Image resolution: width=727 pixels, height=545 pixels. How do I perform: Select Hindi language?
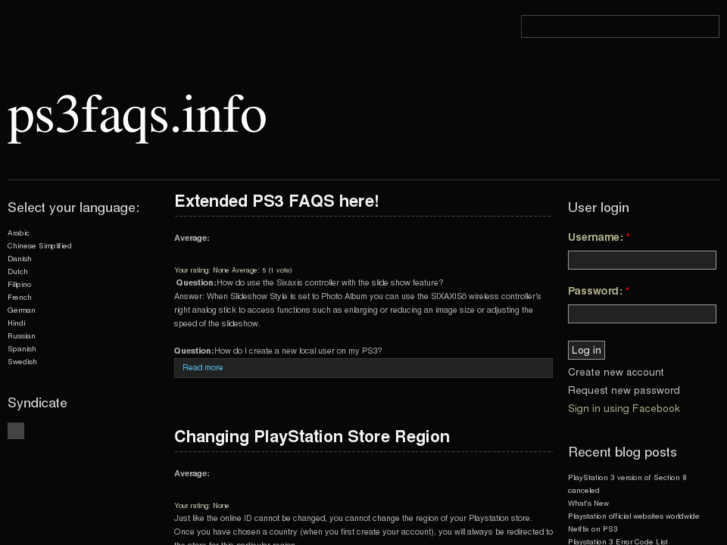17,323
